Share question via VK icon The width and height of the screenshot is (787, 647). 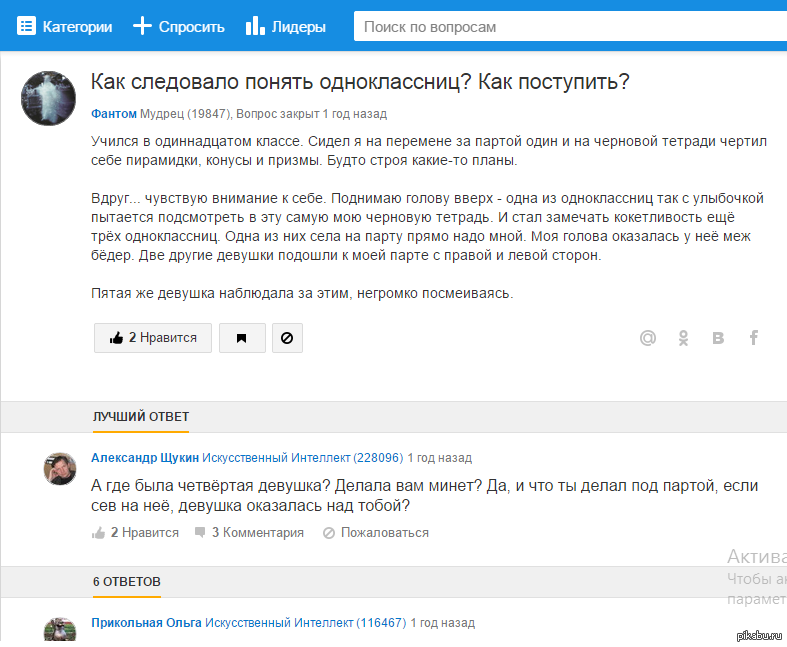(718, 338)
